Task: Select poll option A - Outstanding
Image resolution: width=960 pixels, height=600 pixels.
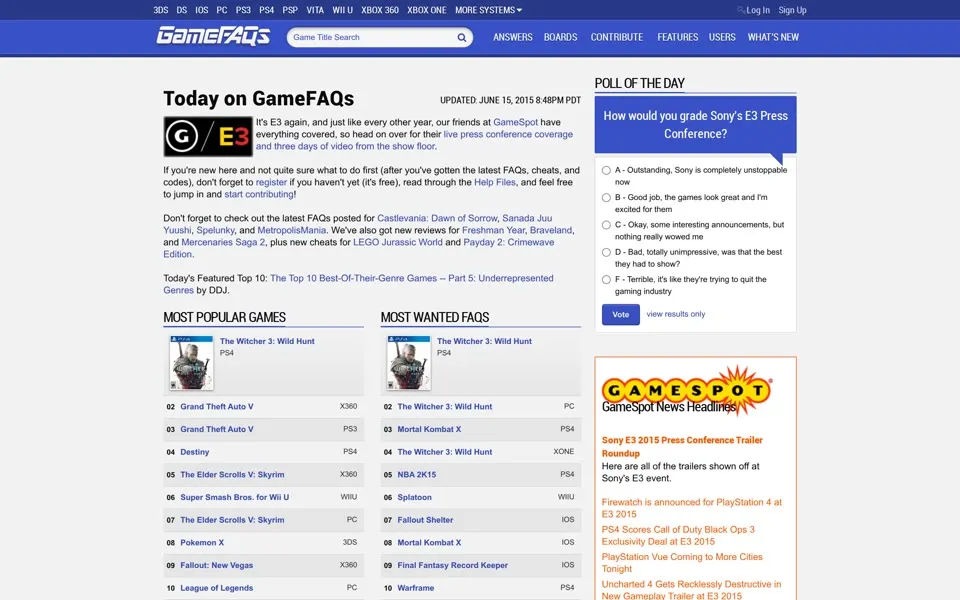Action: (606, 170)
